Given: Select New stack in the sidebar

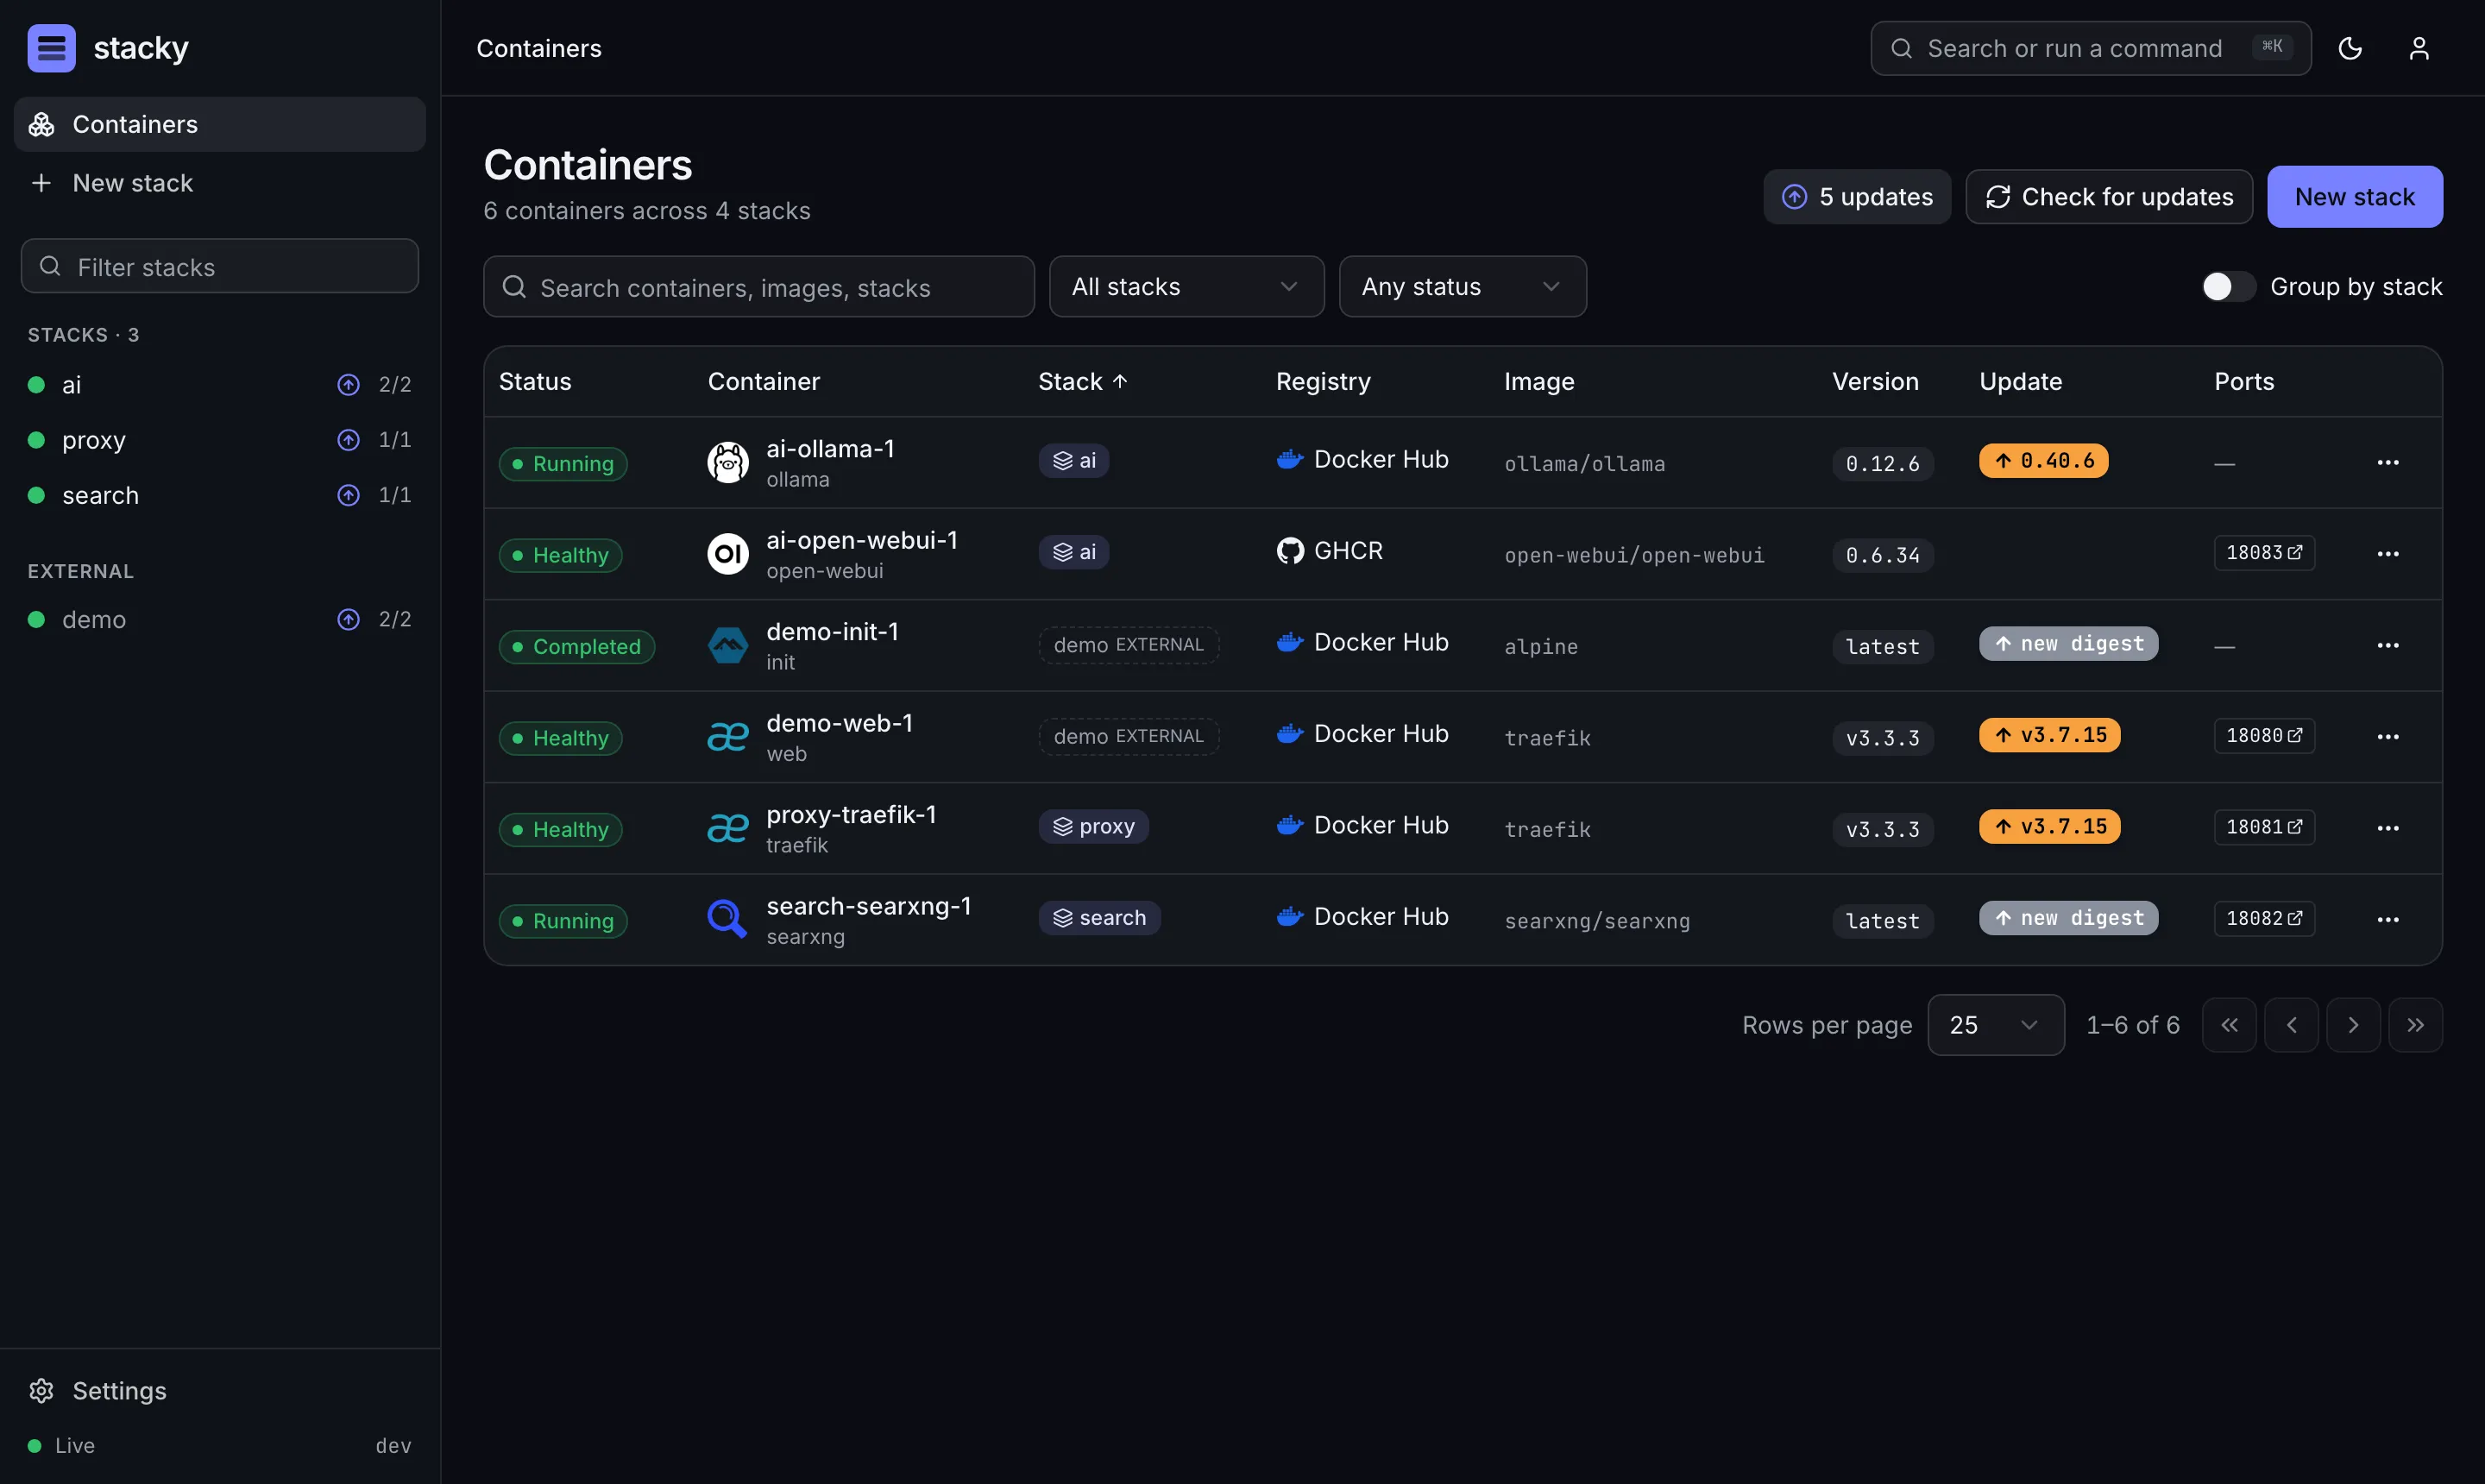Looking at the screenshot, I should [x=220, y=183].
